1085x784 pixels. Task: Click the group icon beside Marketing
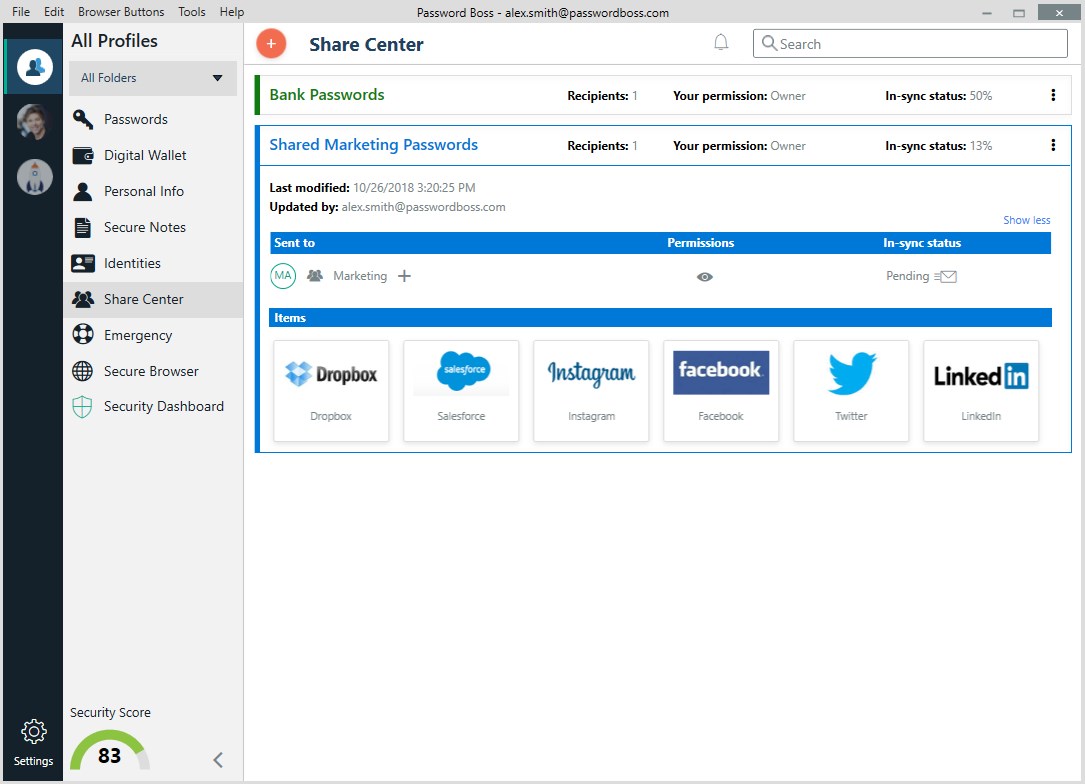coord(315,275)
